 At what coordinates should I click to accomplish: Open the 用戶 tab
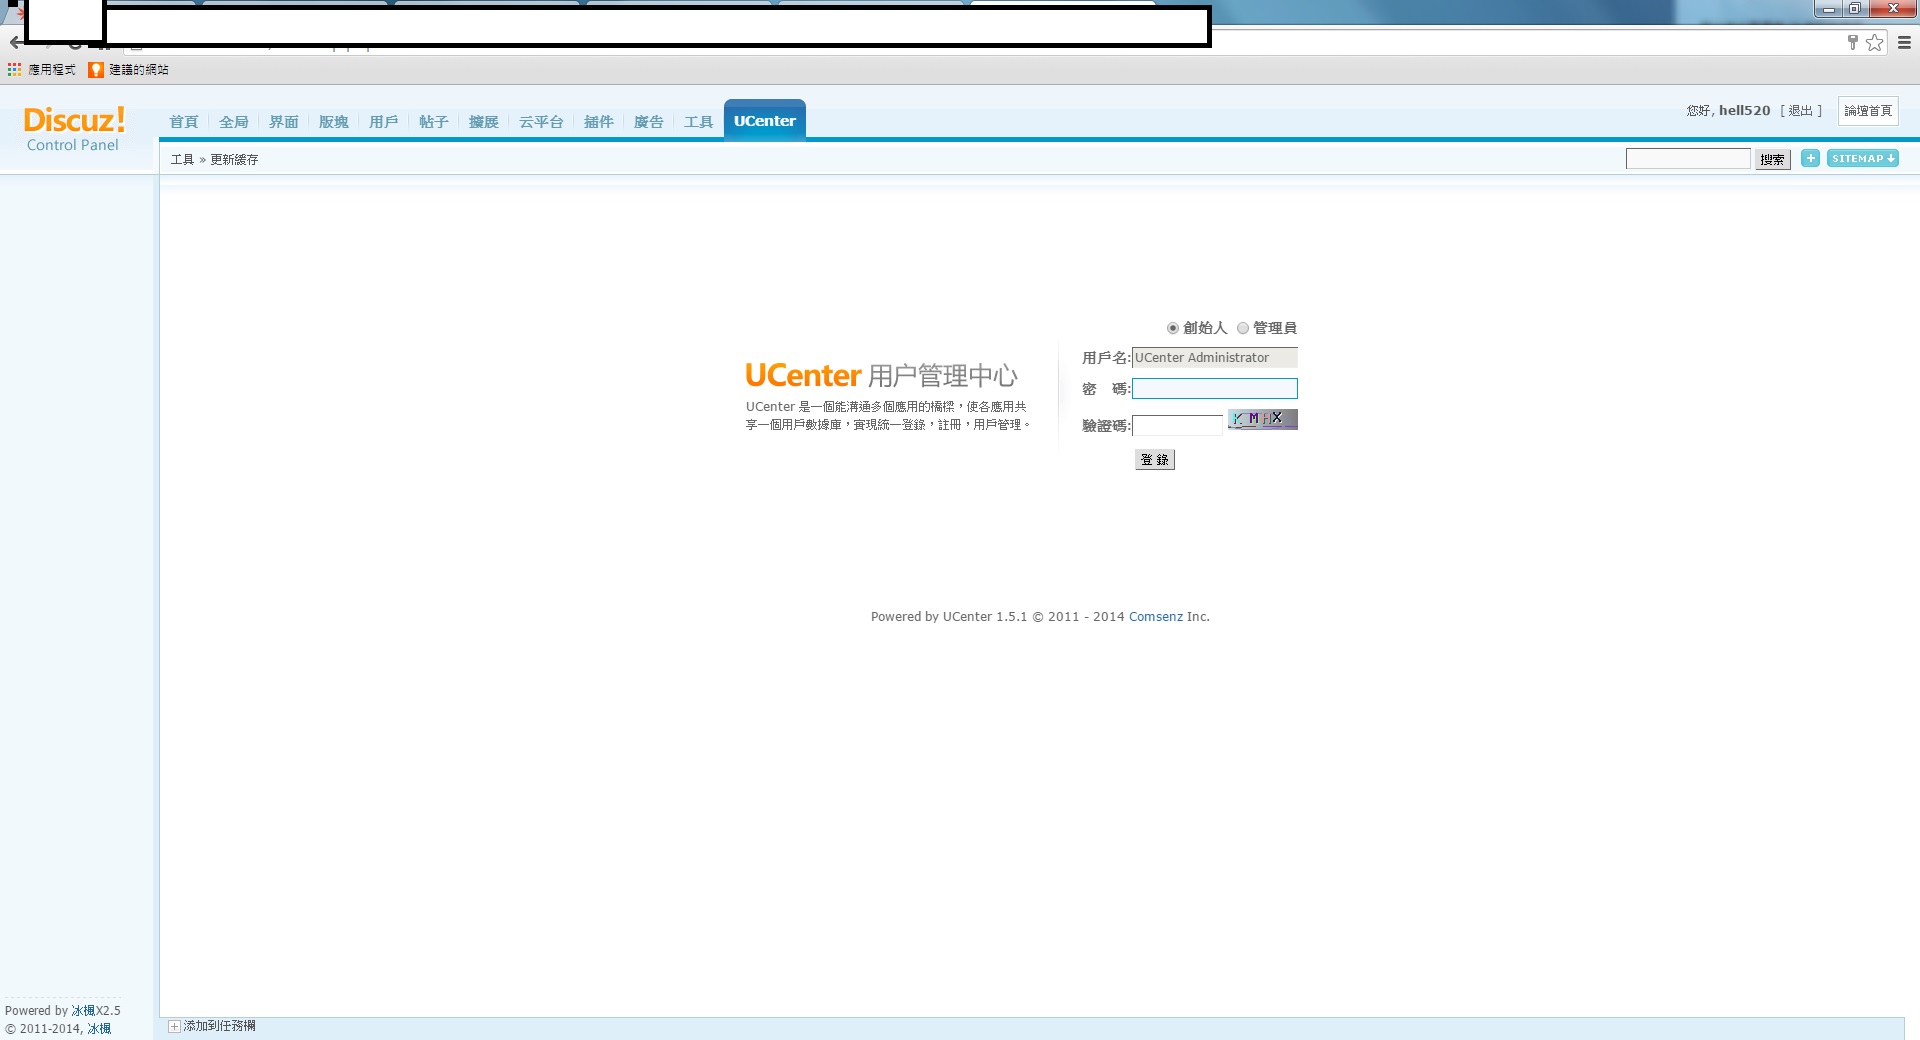[384, 122]
